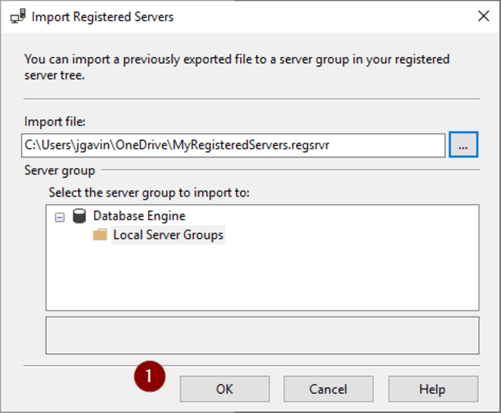
Task: Close the Import Registered Servers dialog
Action: pos(483,16)
